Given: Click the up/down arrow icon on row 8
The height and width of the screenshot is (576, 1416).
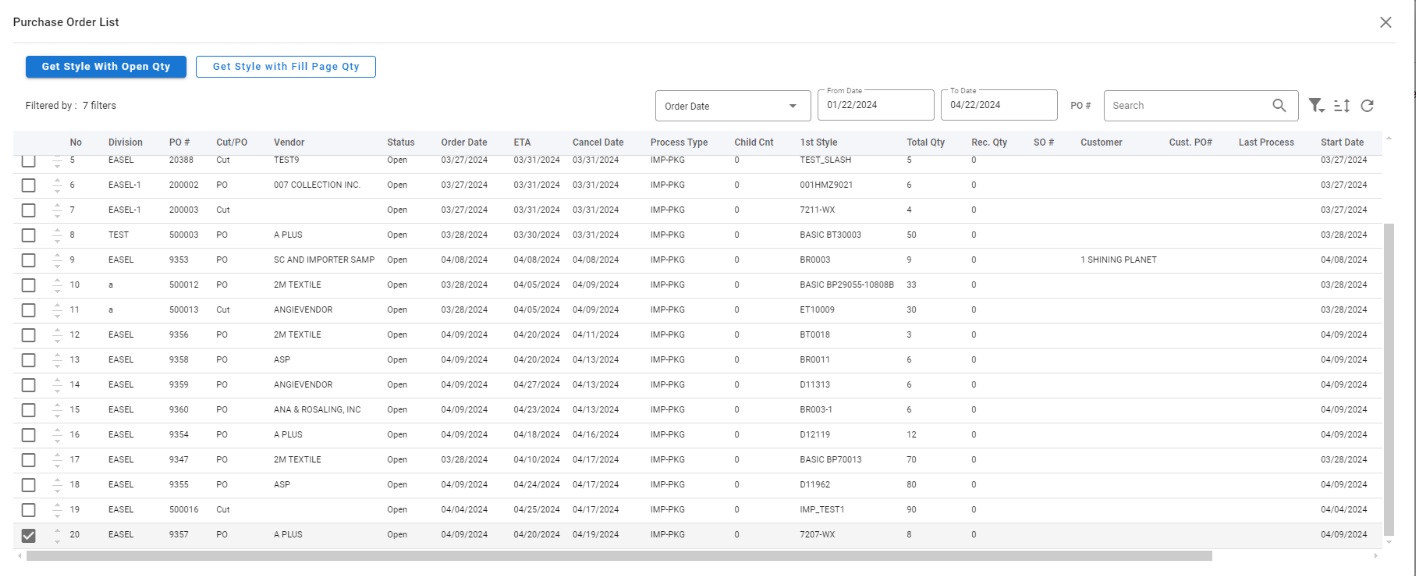Looking at the screenshot, I should point(57,235).
